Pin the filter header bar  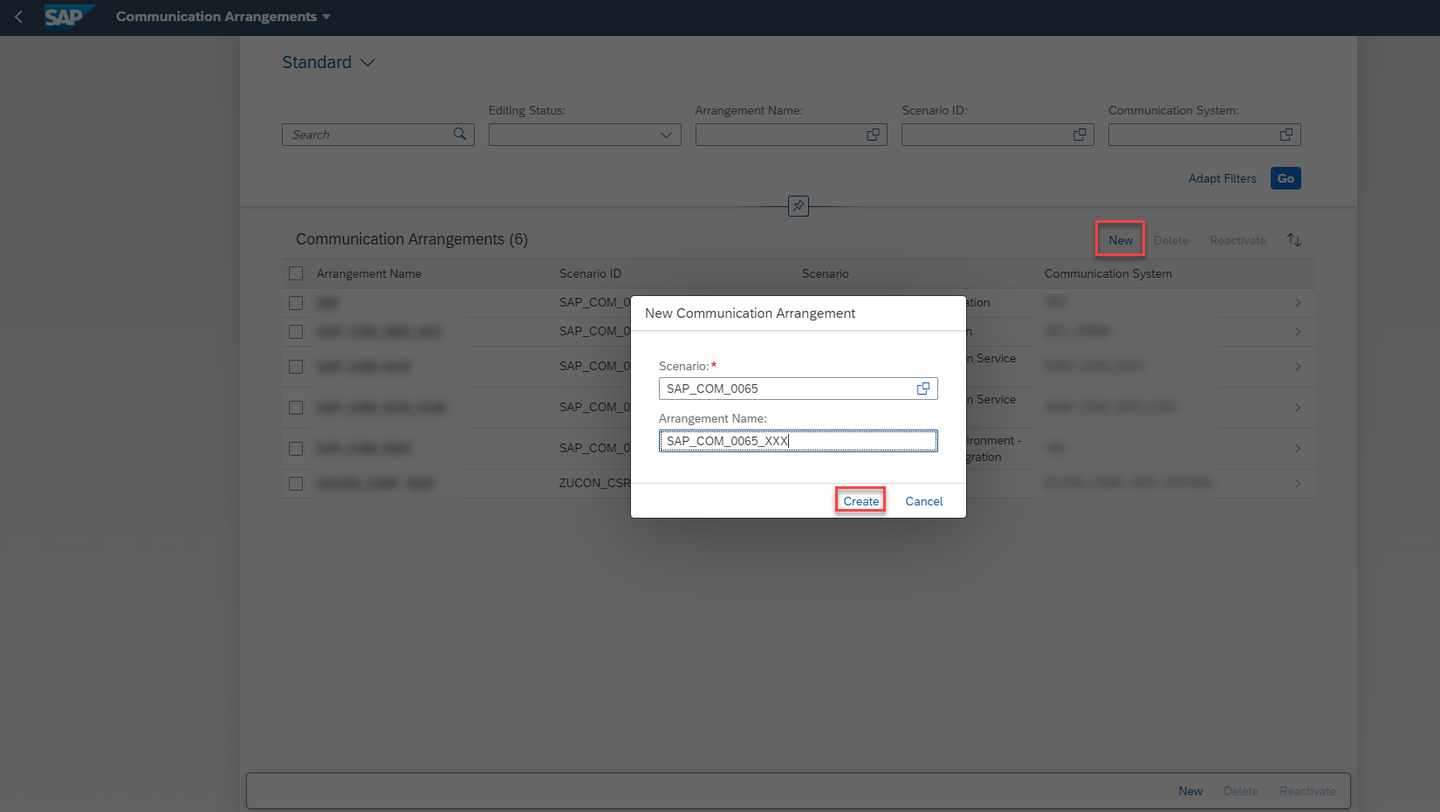798,206
